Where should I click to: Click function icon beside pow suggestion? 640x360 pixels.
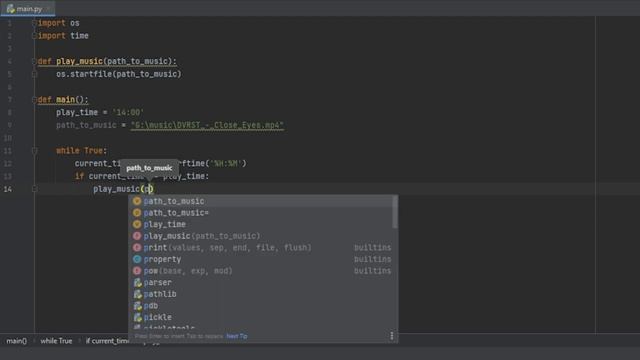[x=137, y=271]
